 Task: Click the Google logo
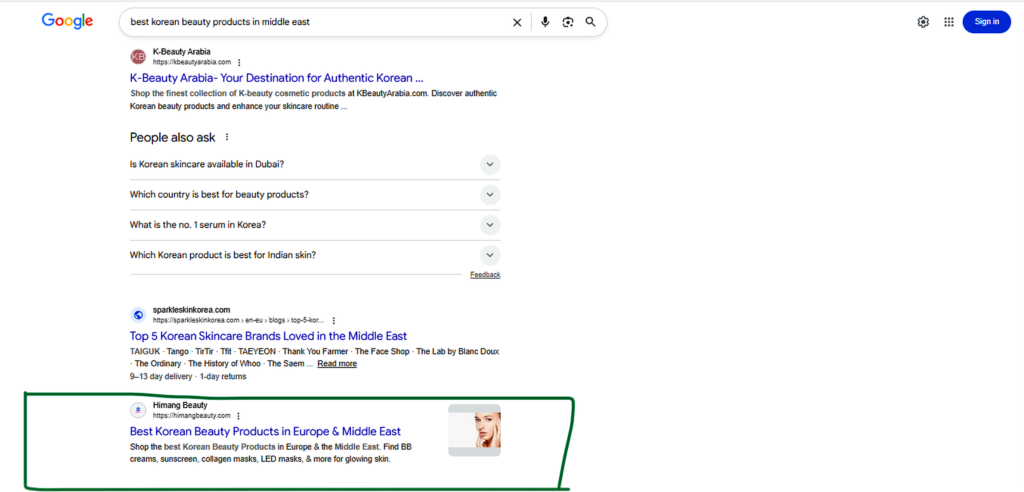tap(67, 21)
